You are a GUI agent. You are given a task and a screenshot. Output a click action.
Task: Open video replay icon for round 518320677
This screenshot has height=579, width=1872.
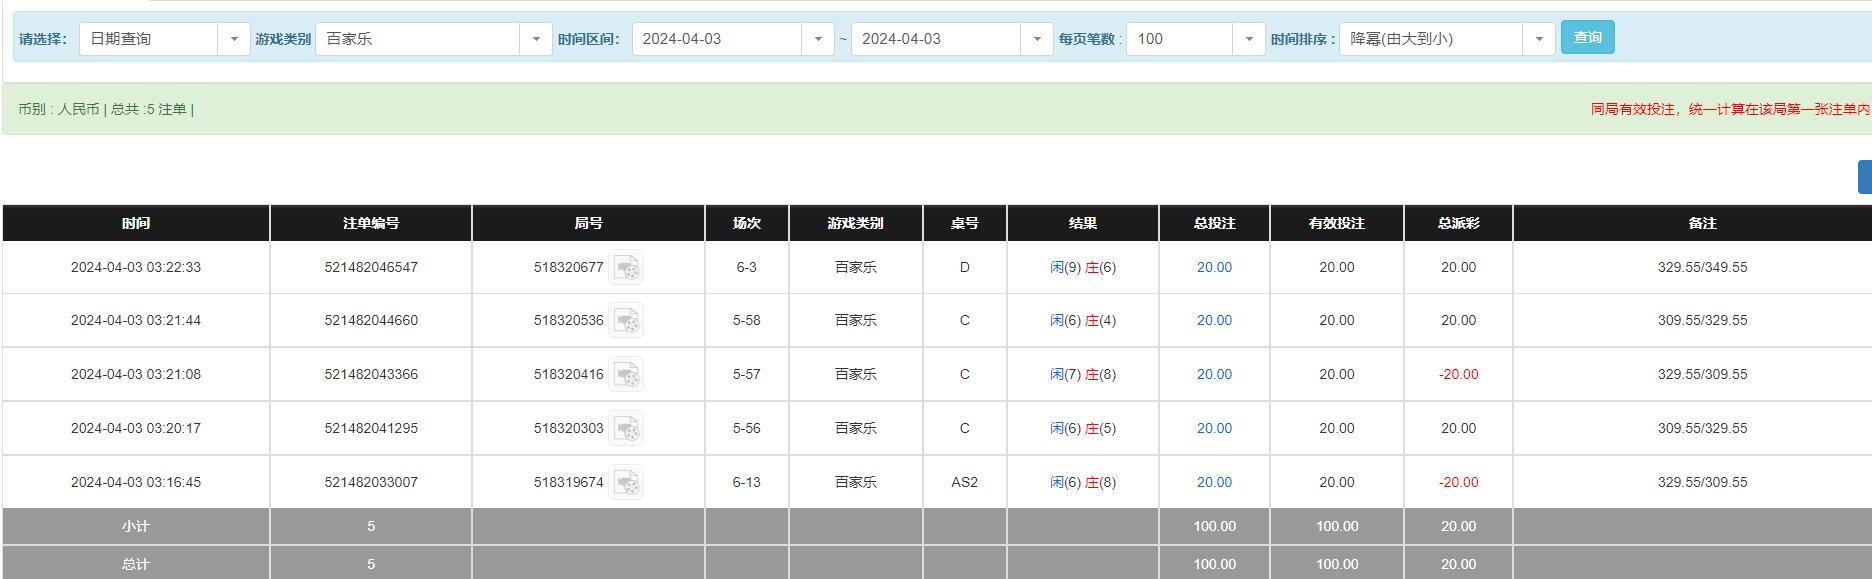626,268
